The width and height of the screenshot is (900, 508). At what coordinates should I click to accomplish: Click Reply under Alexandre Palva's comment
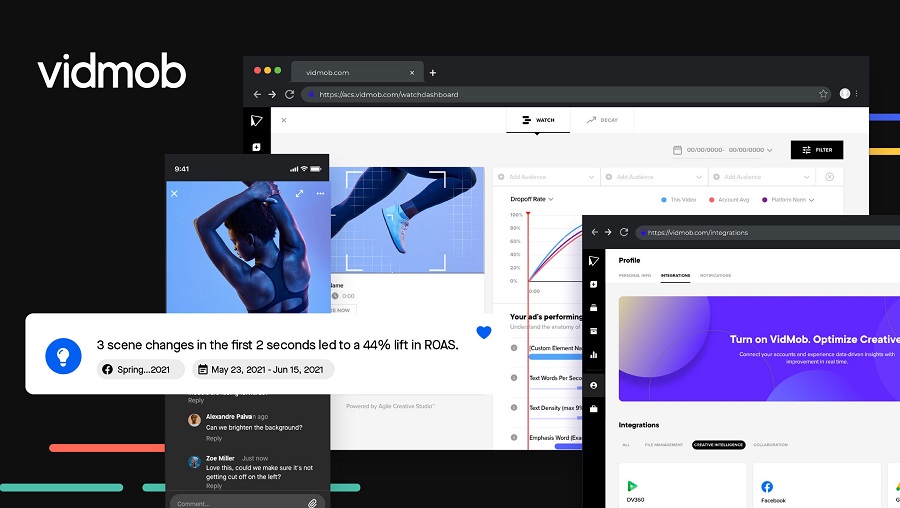(x=214, y=438)
